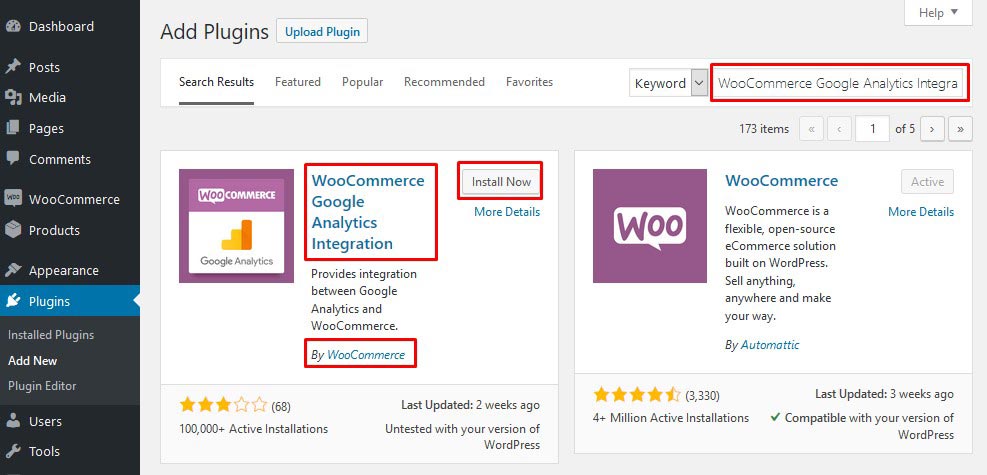Select the Plugins menu item
Viewport: 987px width, 475px height.
70,301
